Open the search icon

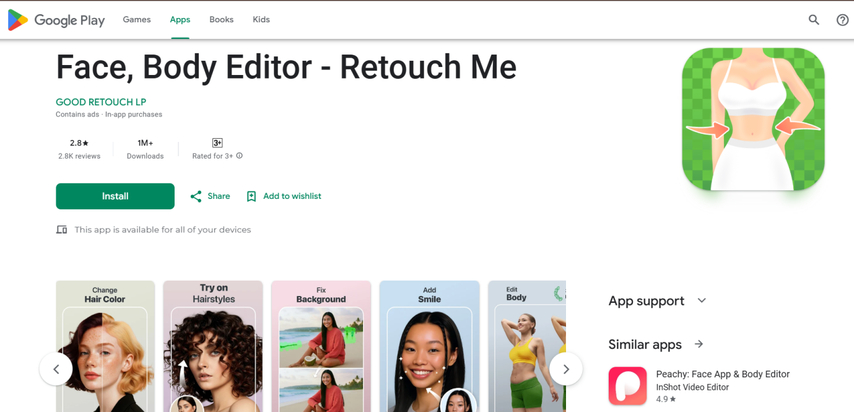(814, 20)
